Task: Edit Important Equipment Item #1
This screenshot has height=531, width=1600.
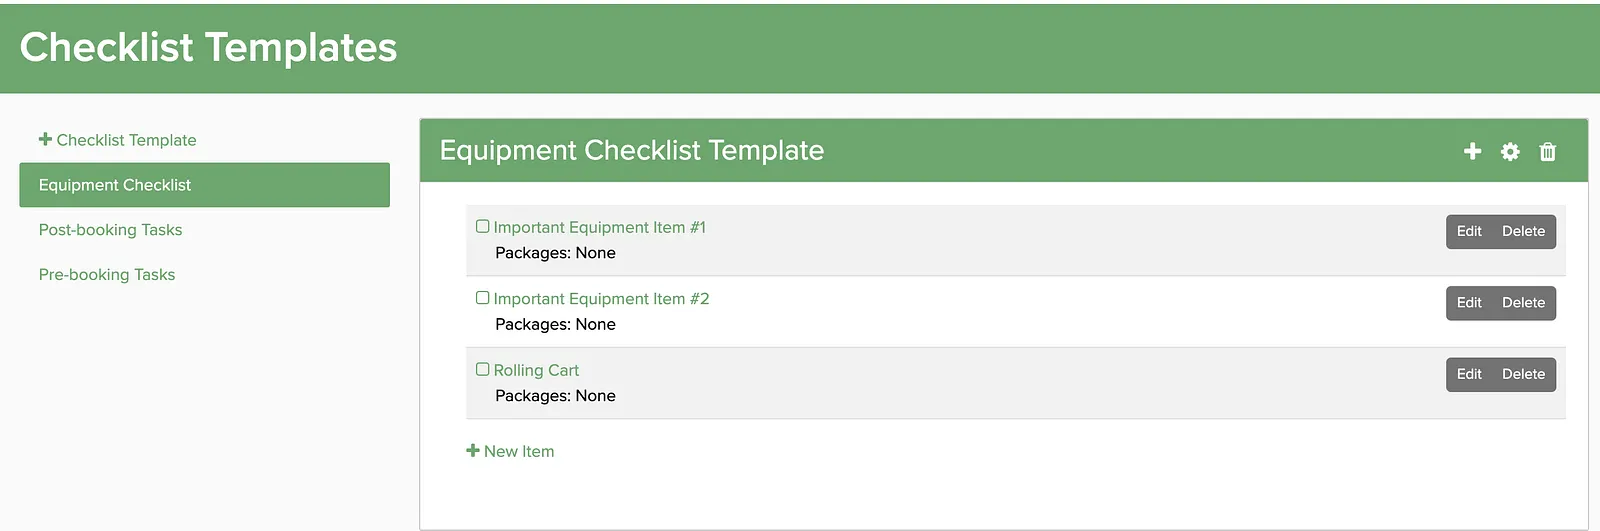Action: pyautogui.click(x=1469, y=231)
